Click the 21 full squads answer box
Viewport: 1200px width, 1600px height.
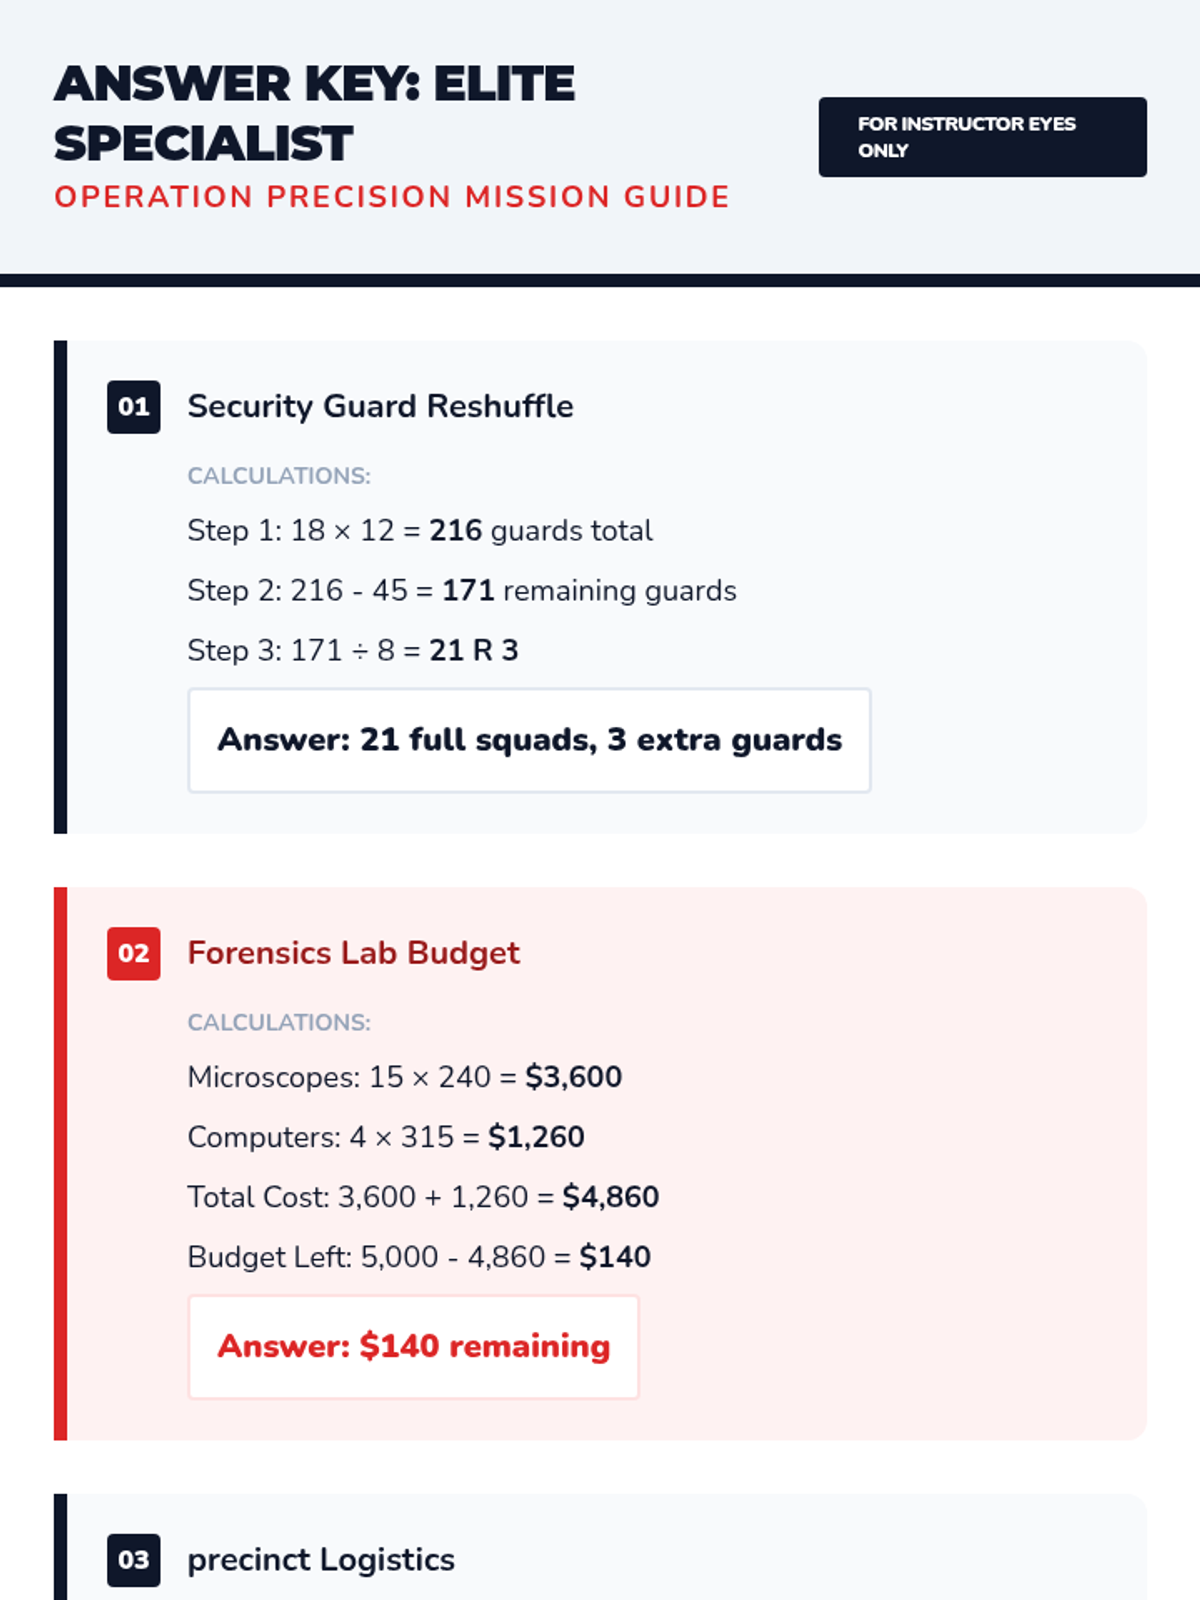click(529, 740)
